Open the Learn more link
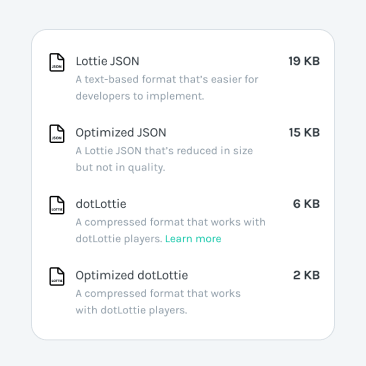 click(193, 239)
